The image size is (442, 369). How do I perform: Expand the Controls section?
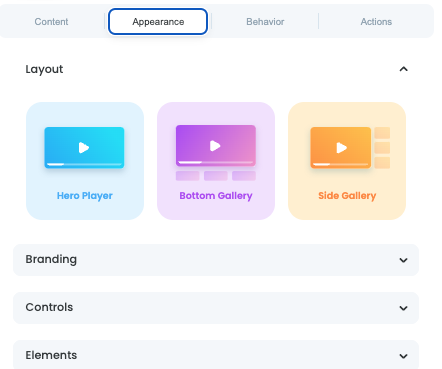click(216, 308)
